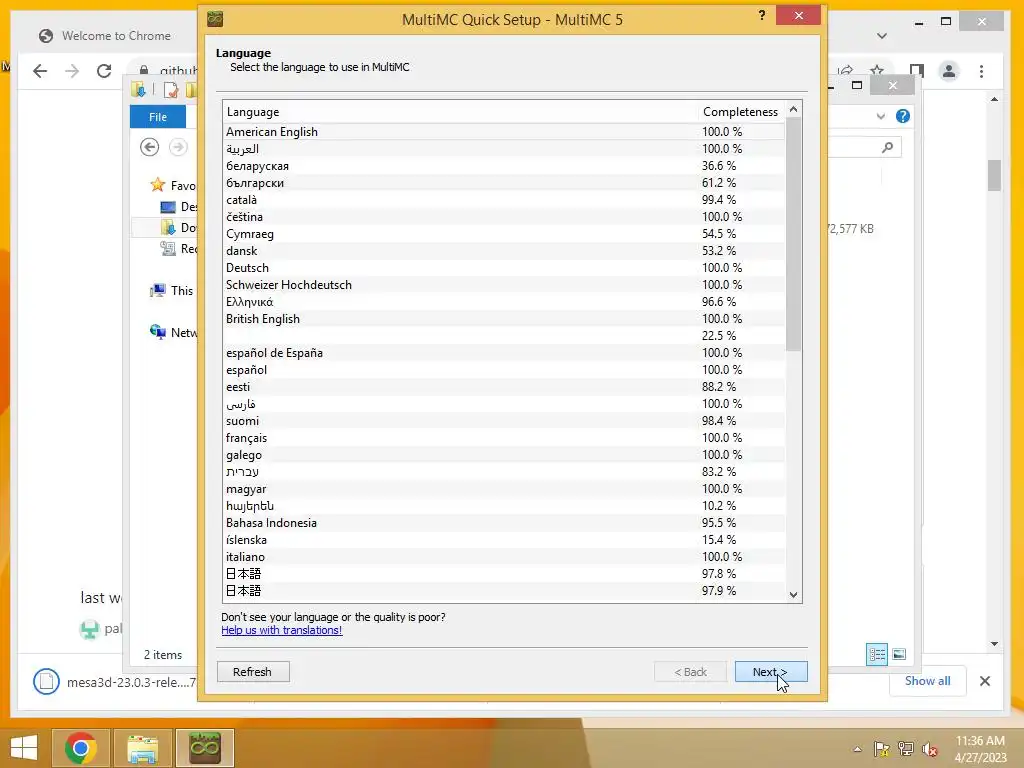Switch File Explorer to details view
Screen dimensions: 1024x768
[x=876, y=654]
